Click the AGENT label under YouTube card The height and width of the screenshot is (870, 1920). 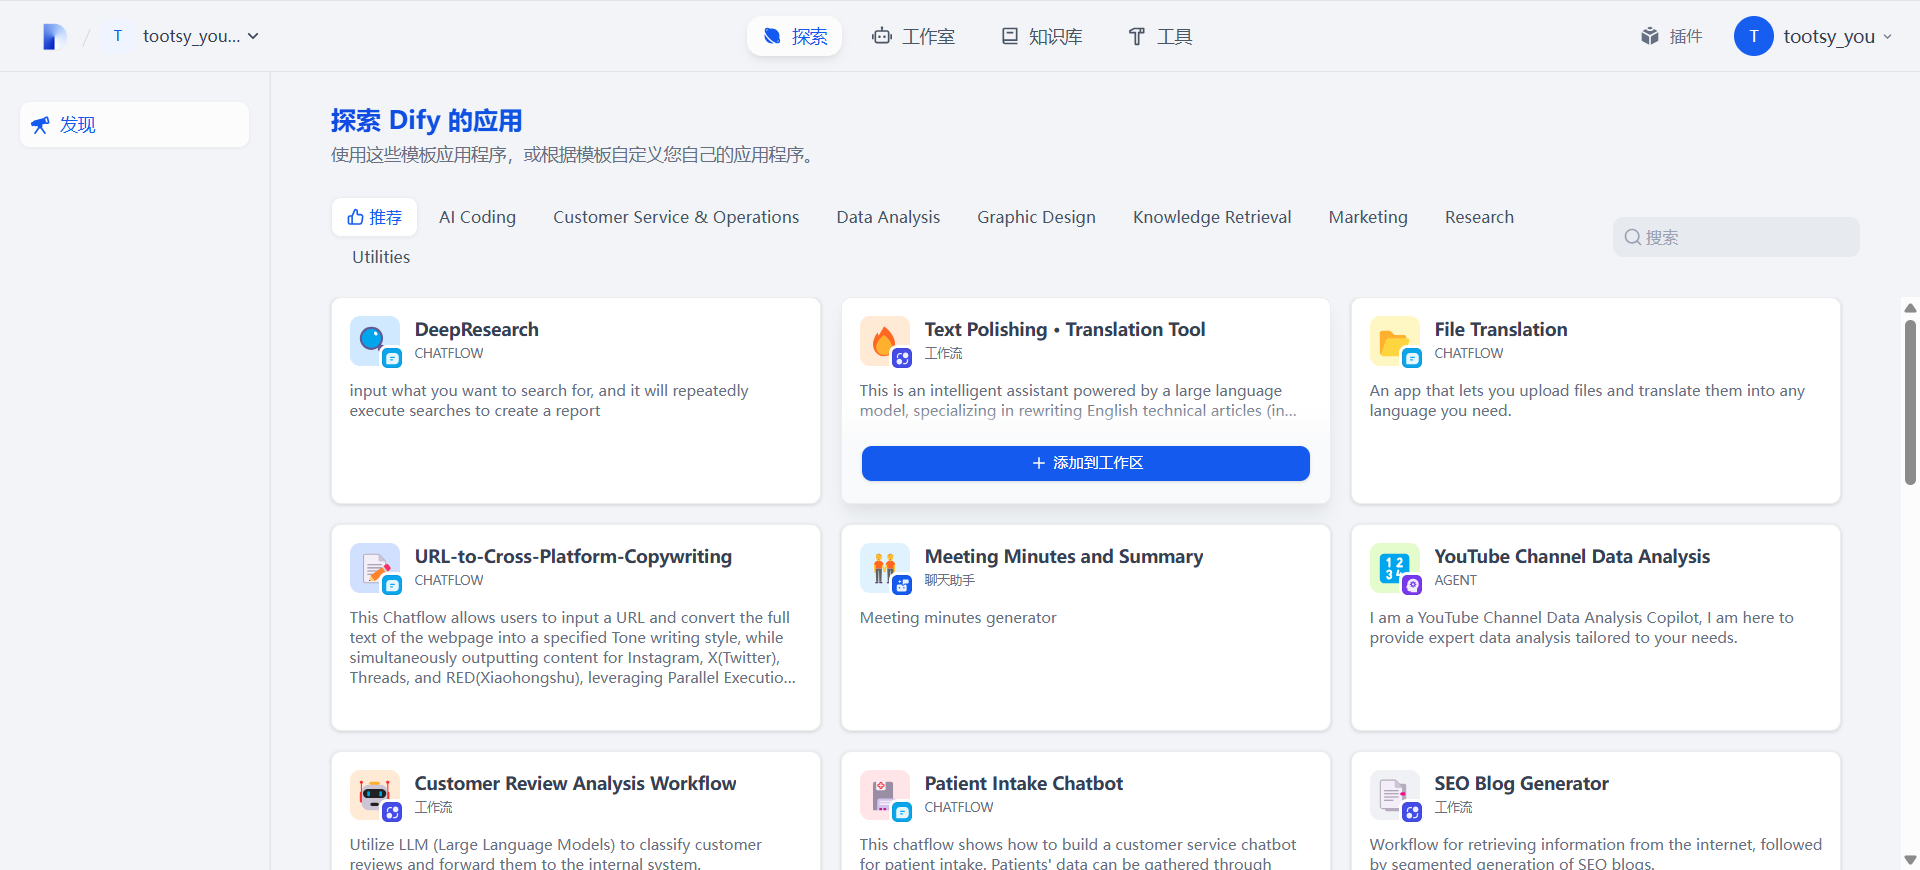(1455, 580)
